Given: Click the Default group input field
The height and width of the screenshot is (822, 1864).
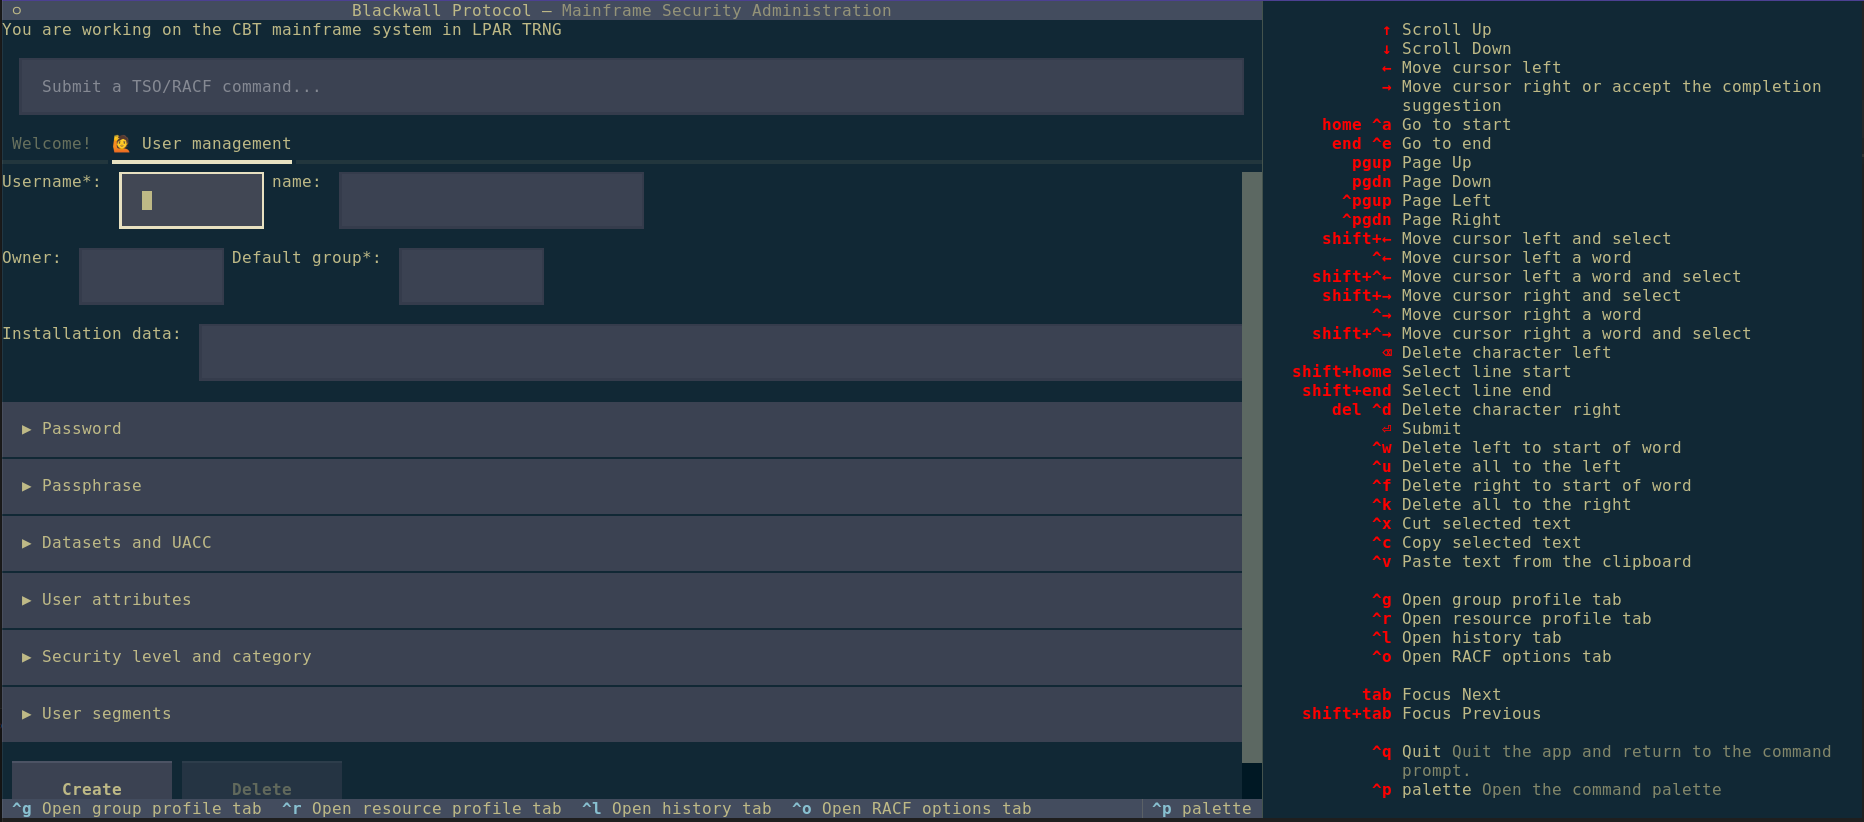Looking at the screenshot, I should (471, 276).
